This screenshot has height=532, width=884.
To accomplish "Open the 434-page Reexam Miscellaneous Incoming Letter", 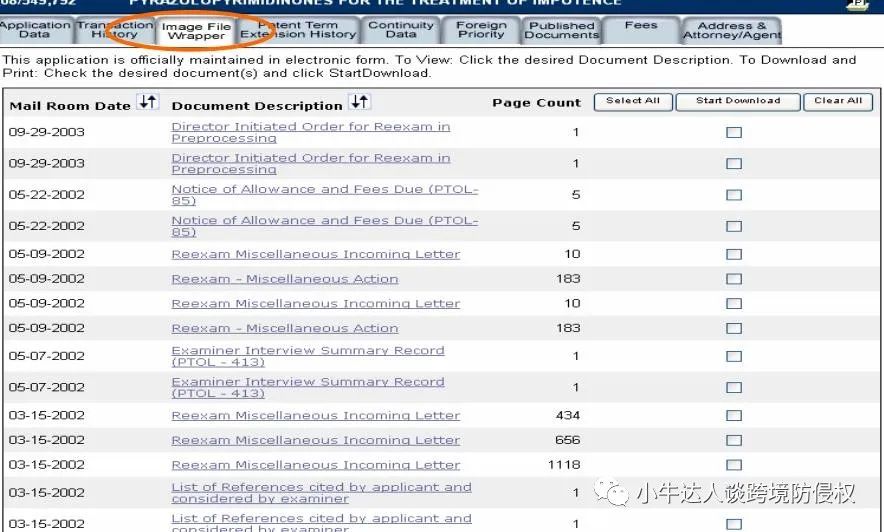I will coord(316,416).
